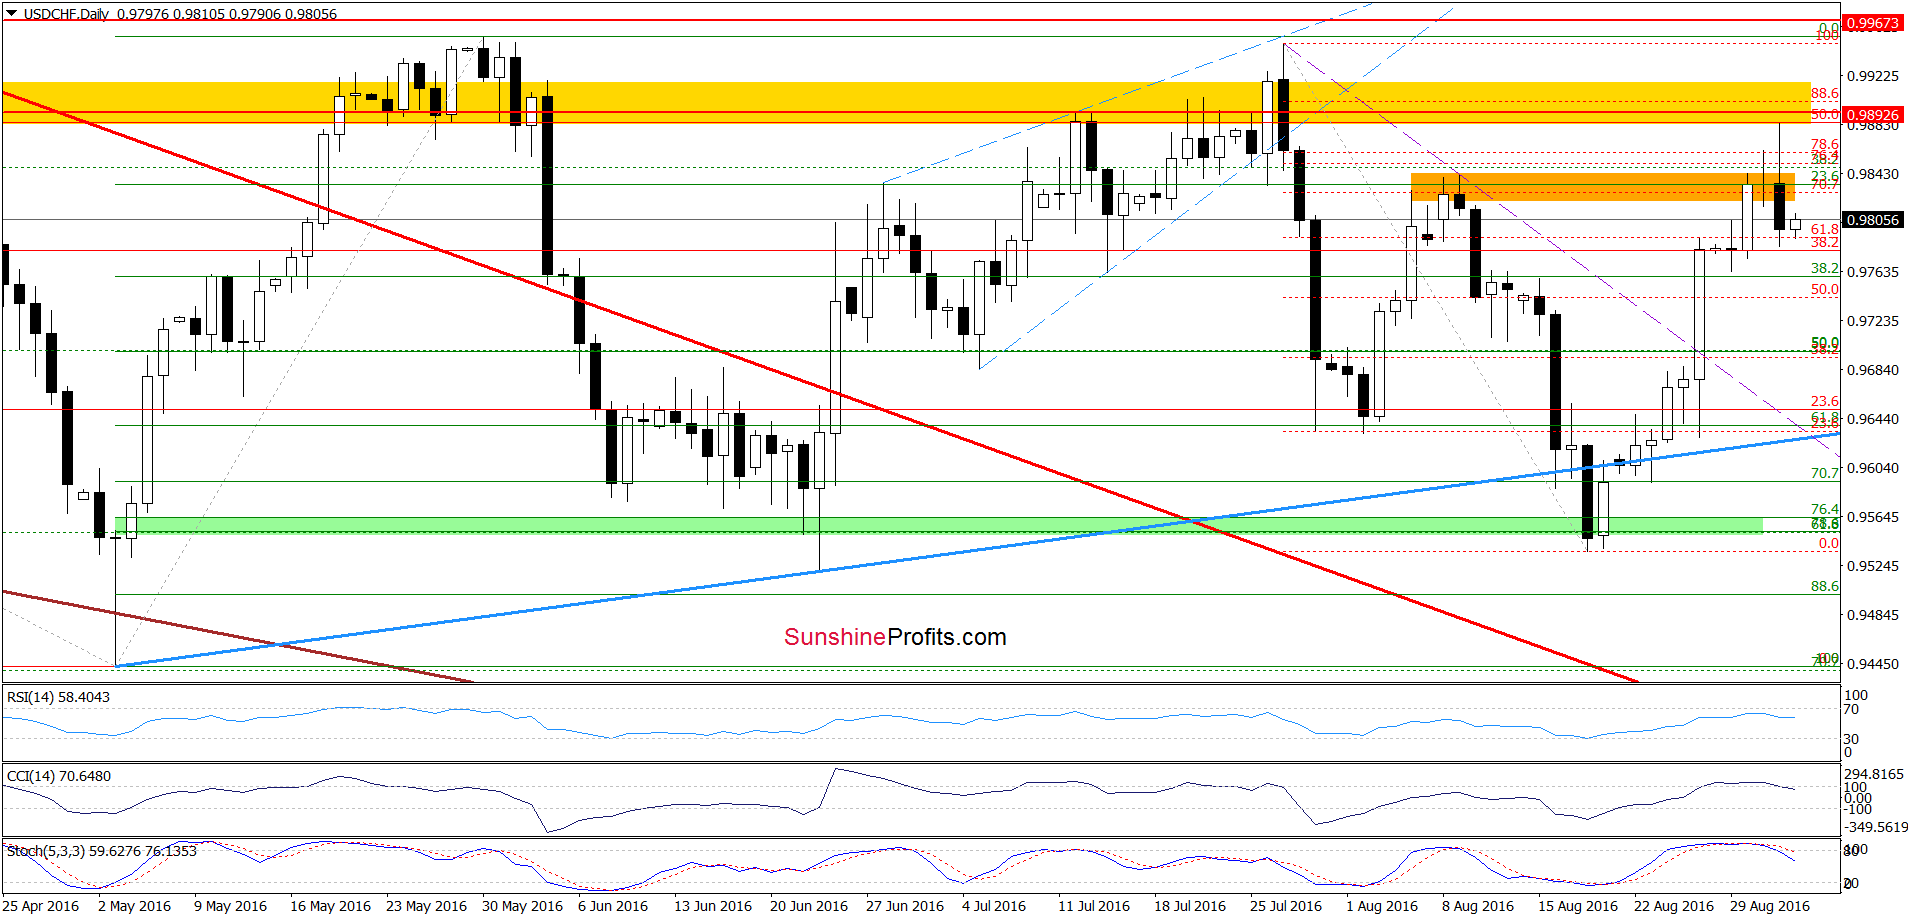This screenshot has height=920, width=1908.
Task: Click the 0.97635 price axis value
Action: (1872, 272)
